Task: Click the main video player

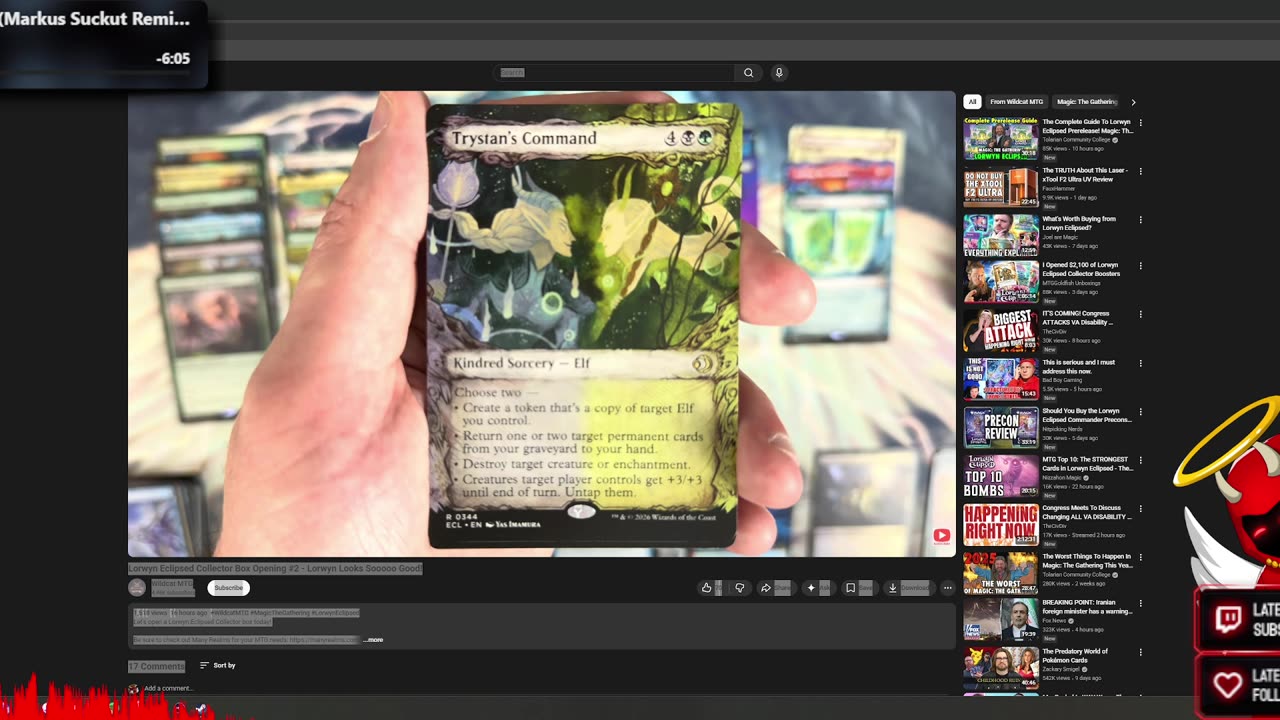Action: (541, 324)
